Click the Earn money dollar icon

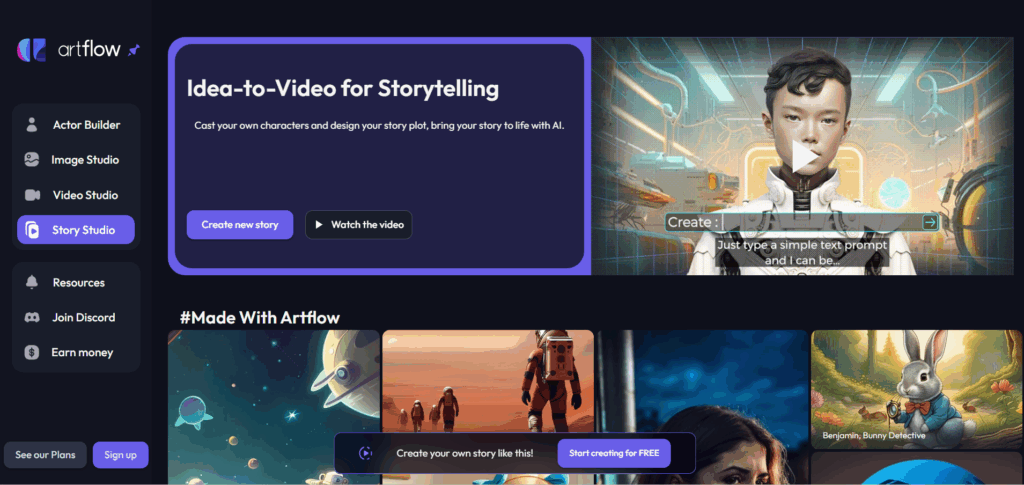[31, 352]
